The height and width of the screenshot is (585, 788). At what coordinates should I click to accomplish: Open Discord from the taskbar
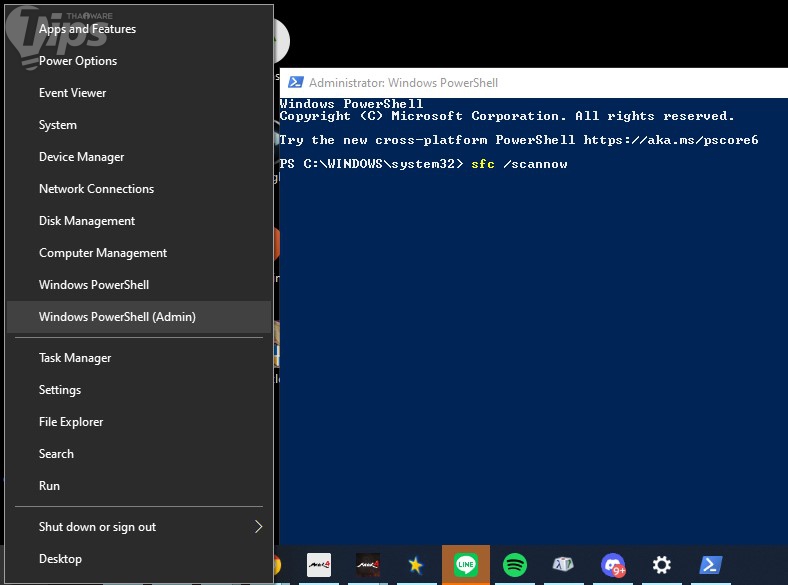pos(613,565)
